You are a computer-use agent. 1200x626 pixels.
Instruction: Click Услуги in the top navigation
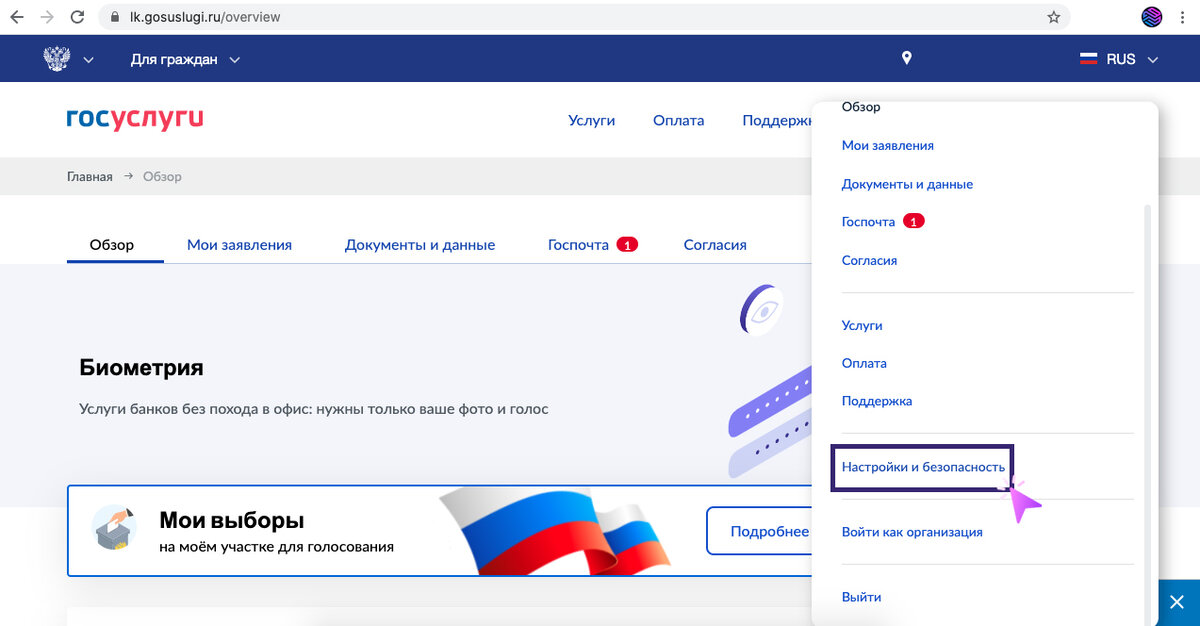click(591, 120)
